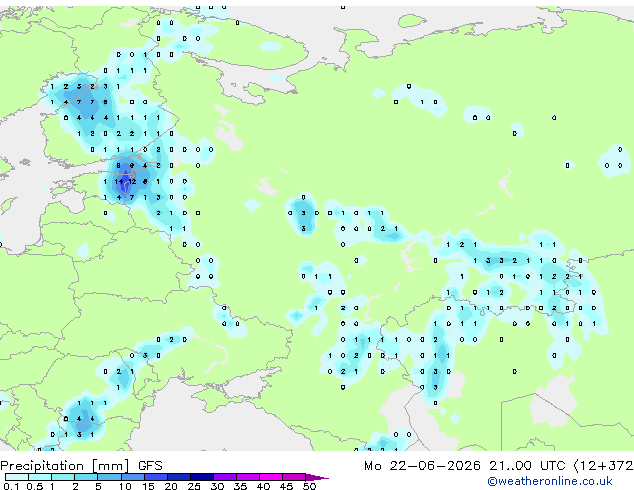The image size is (634, 490).
Task: Click the 2–5 mm legend swatch
Action: (x=86, y=477)
